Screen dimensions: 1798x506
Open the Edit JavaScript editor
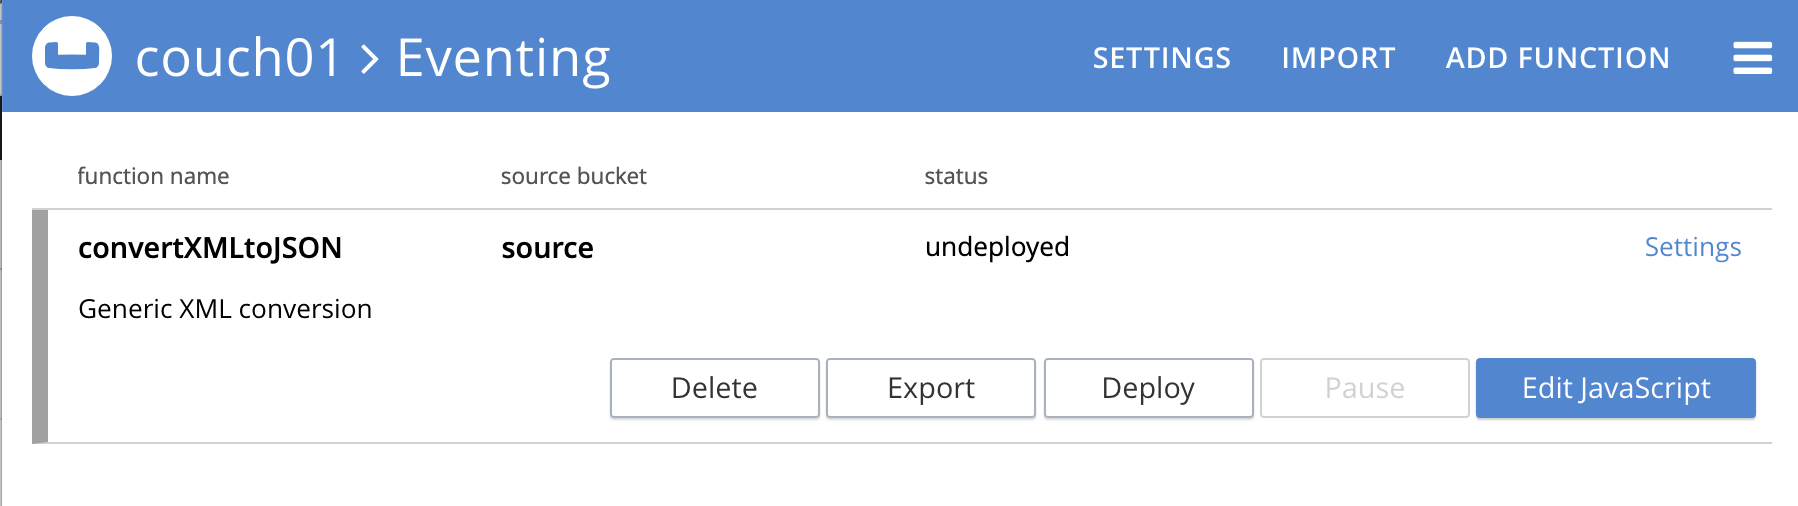(x=1615, y=388)
